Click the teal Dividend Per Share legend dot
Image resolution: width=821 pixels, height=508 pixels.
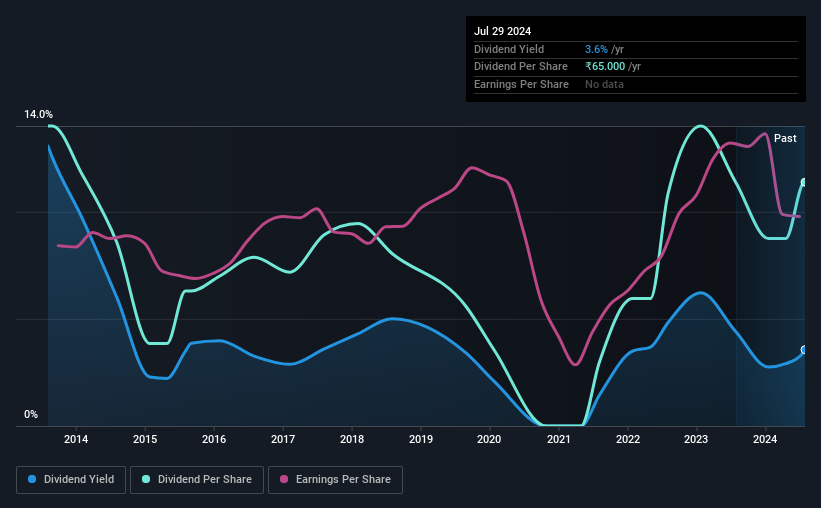(146, 479)
